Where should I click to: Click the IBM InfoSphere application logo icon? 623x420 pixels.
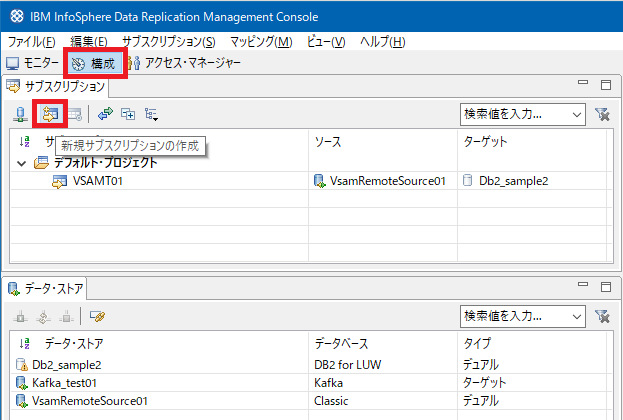(17, 16)
